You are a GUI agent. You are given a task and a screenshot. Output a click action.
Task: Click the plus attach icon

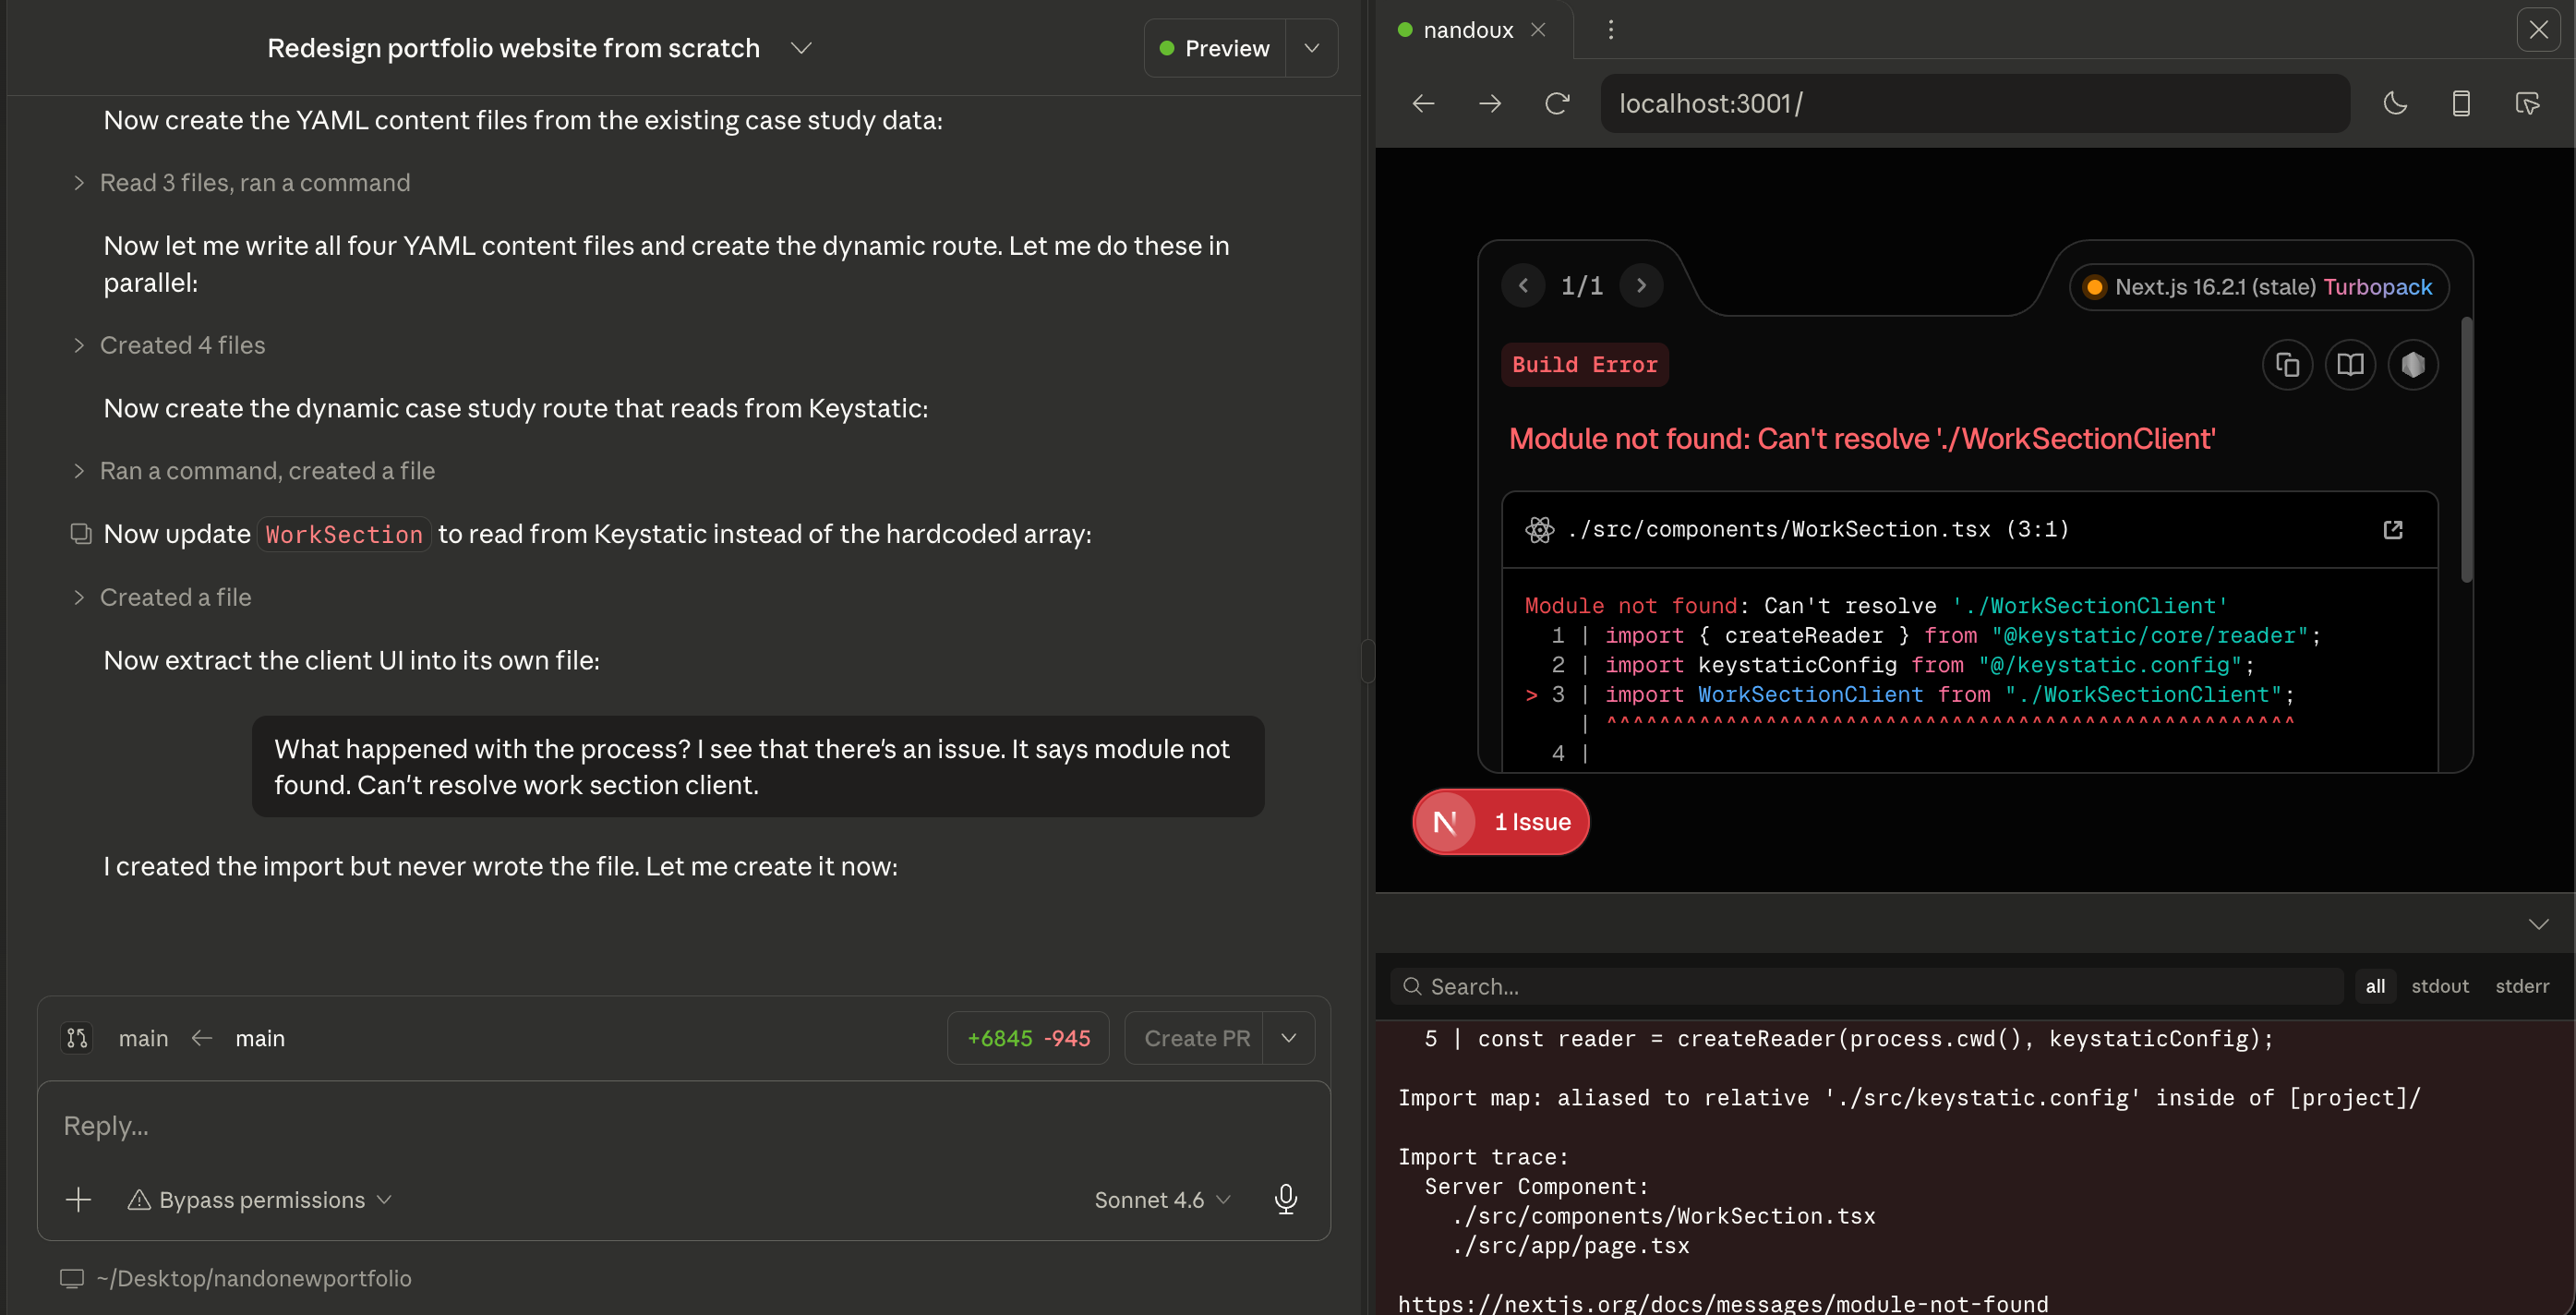pos(78,1199)
